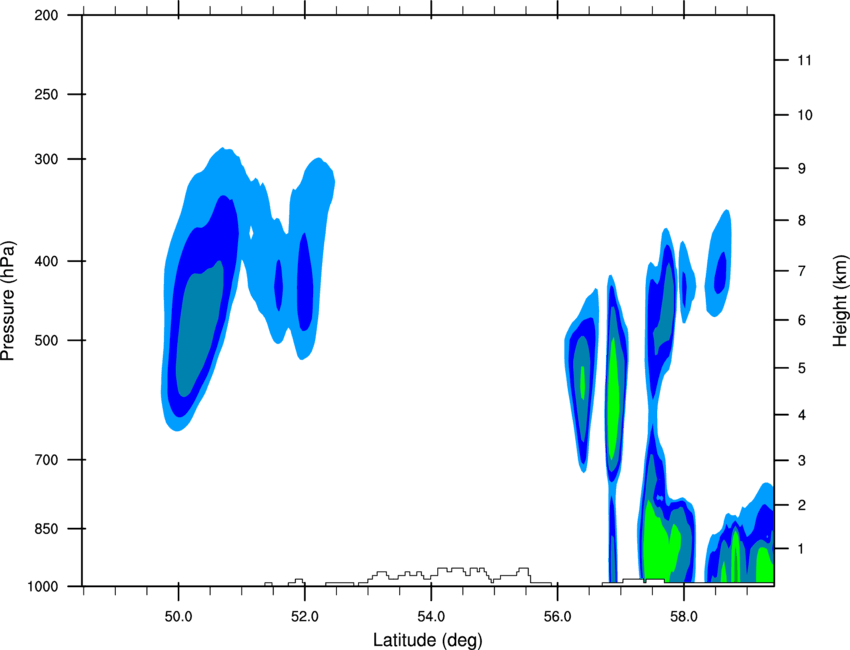
Task: Pick the 8 km height label
Action: point(801,221)
